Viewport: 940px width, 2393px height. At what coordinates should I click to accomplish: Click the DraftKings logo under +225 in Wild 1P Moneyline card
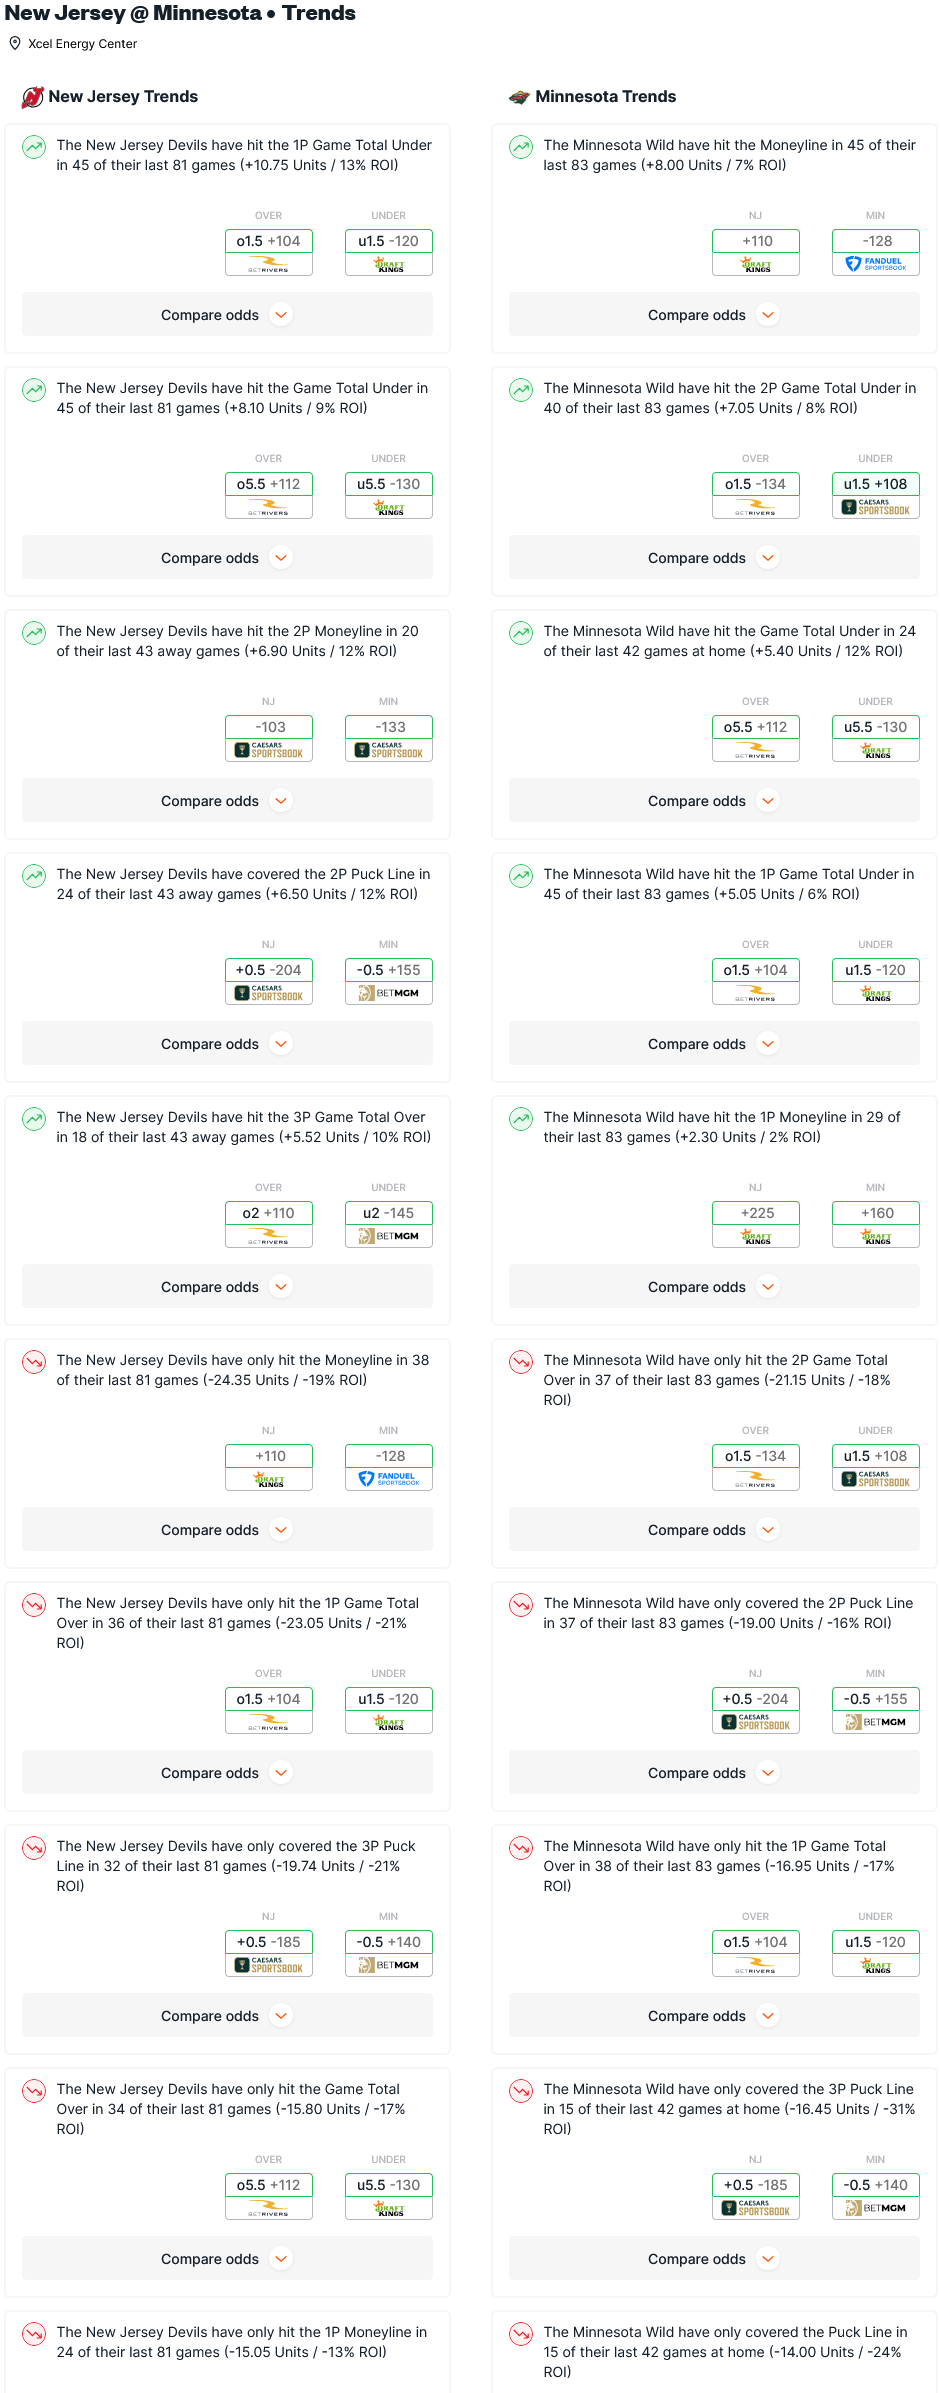756,1236
